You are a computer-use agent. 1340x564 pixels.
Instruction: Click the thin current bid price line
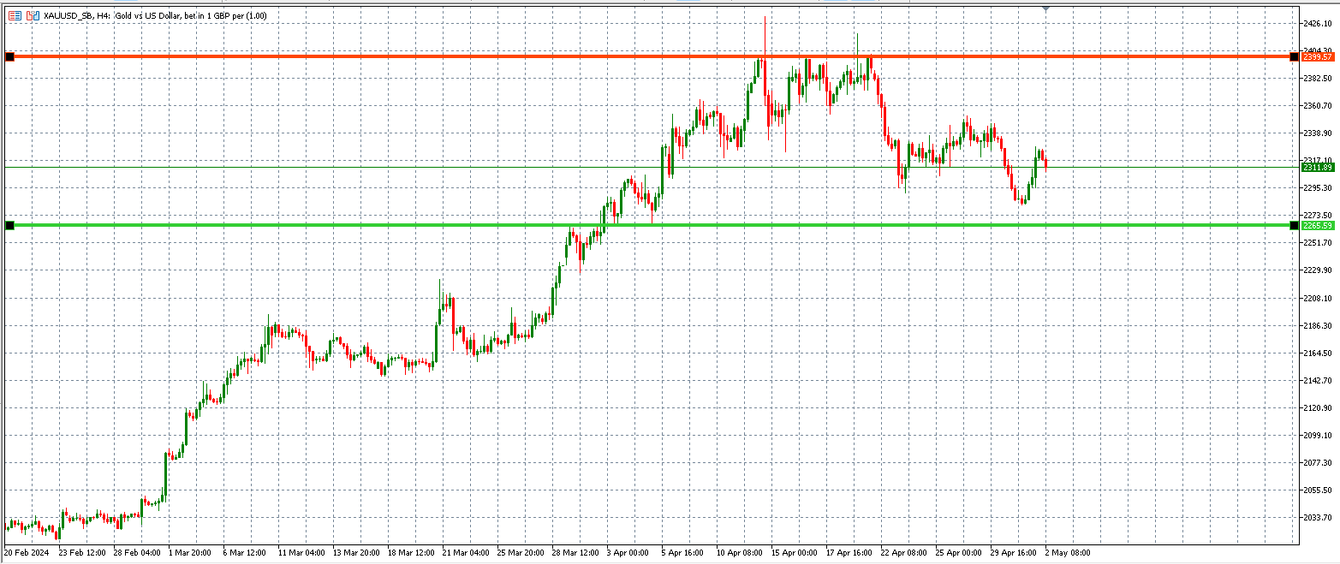click(400, 167)
